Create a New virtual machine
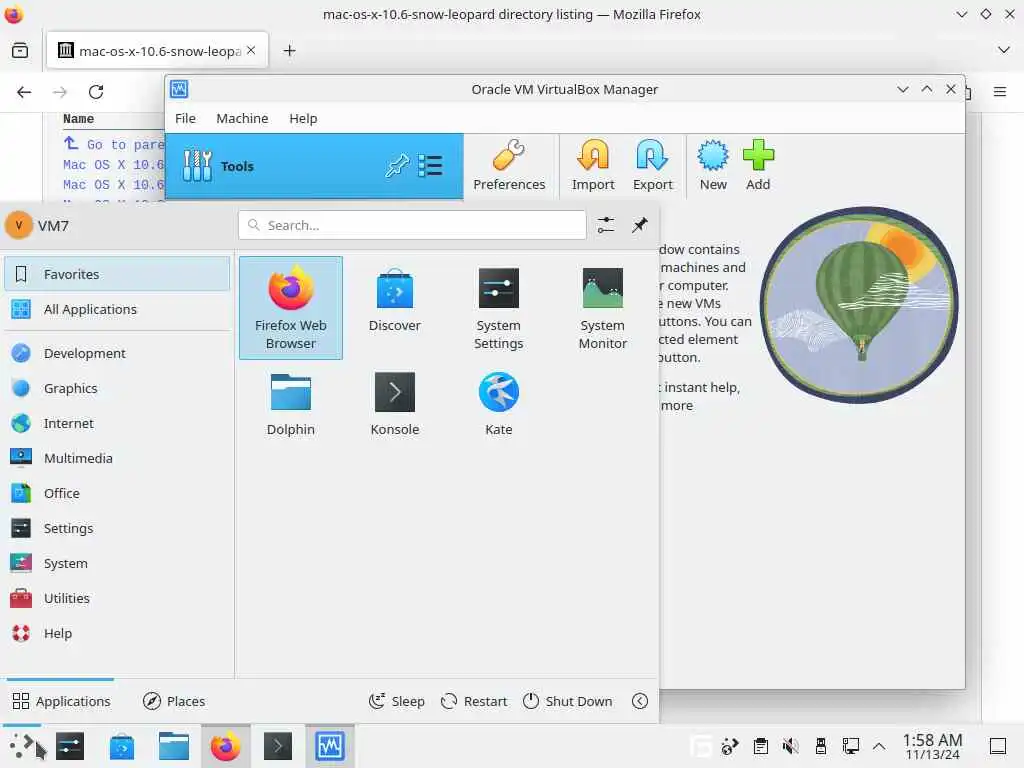Screen dimensions: 1024x768 click(712, 165)
